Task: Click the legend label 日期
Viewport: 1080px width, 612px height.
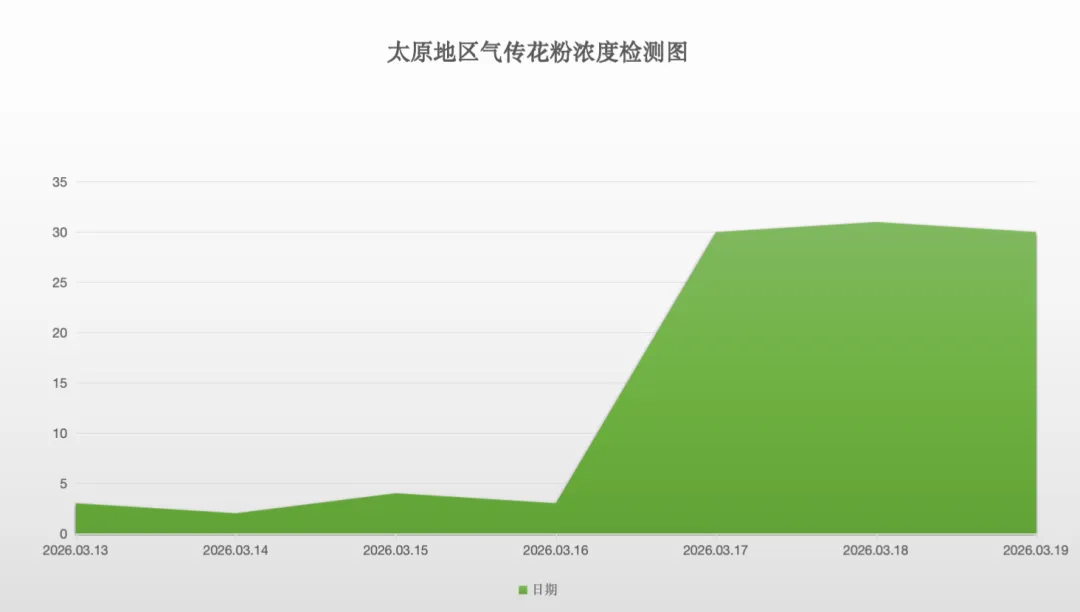Action: click(545, 590)
